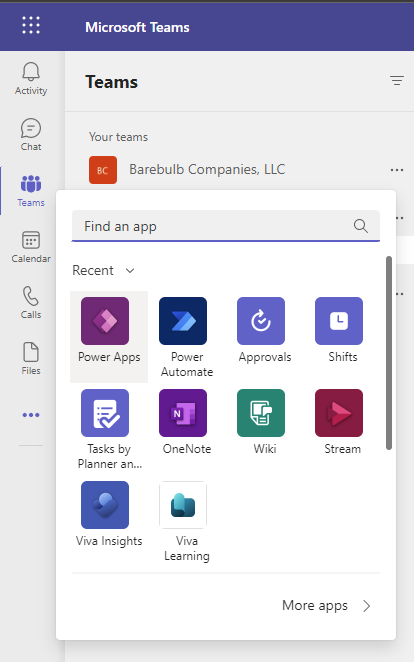Go to Chat in the sidebar
The image size is (414, 662).
[x=31, y=135]
